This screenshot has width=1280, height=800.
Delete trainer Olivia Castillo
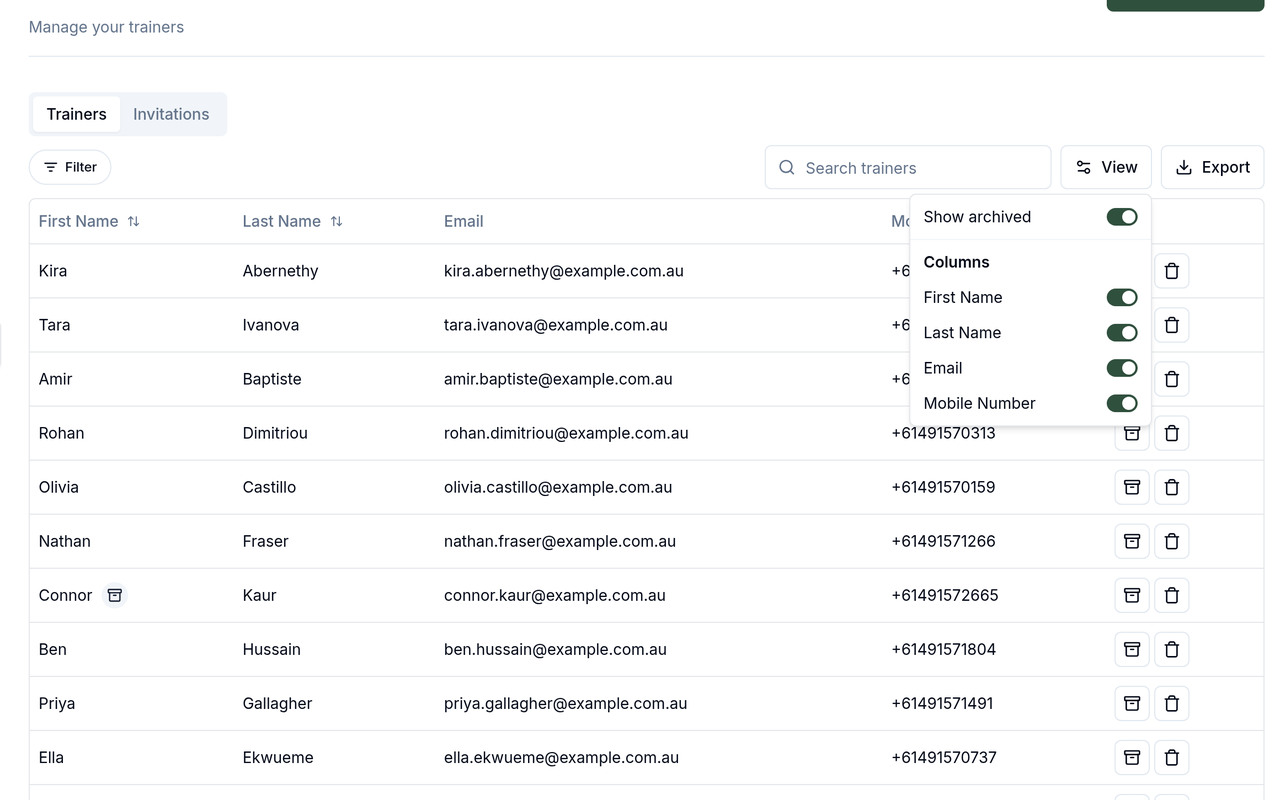click(1172, 487)
